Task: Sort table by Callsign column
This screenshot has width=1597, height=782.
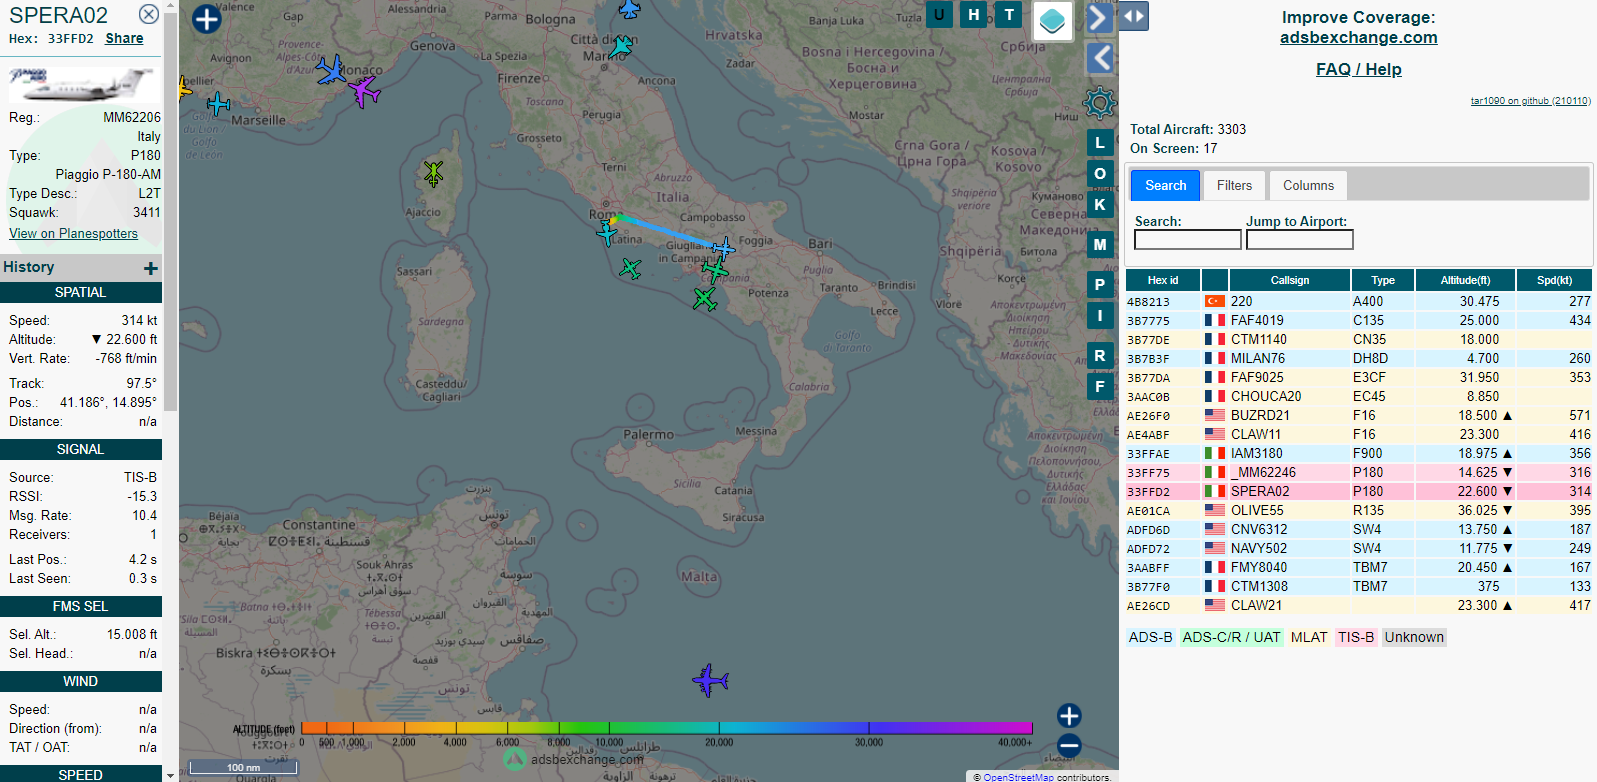Action: pyautogui.click(x=1289, y=281)
